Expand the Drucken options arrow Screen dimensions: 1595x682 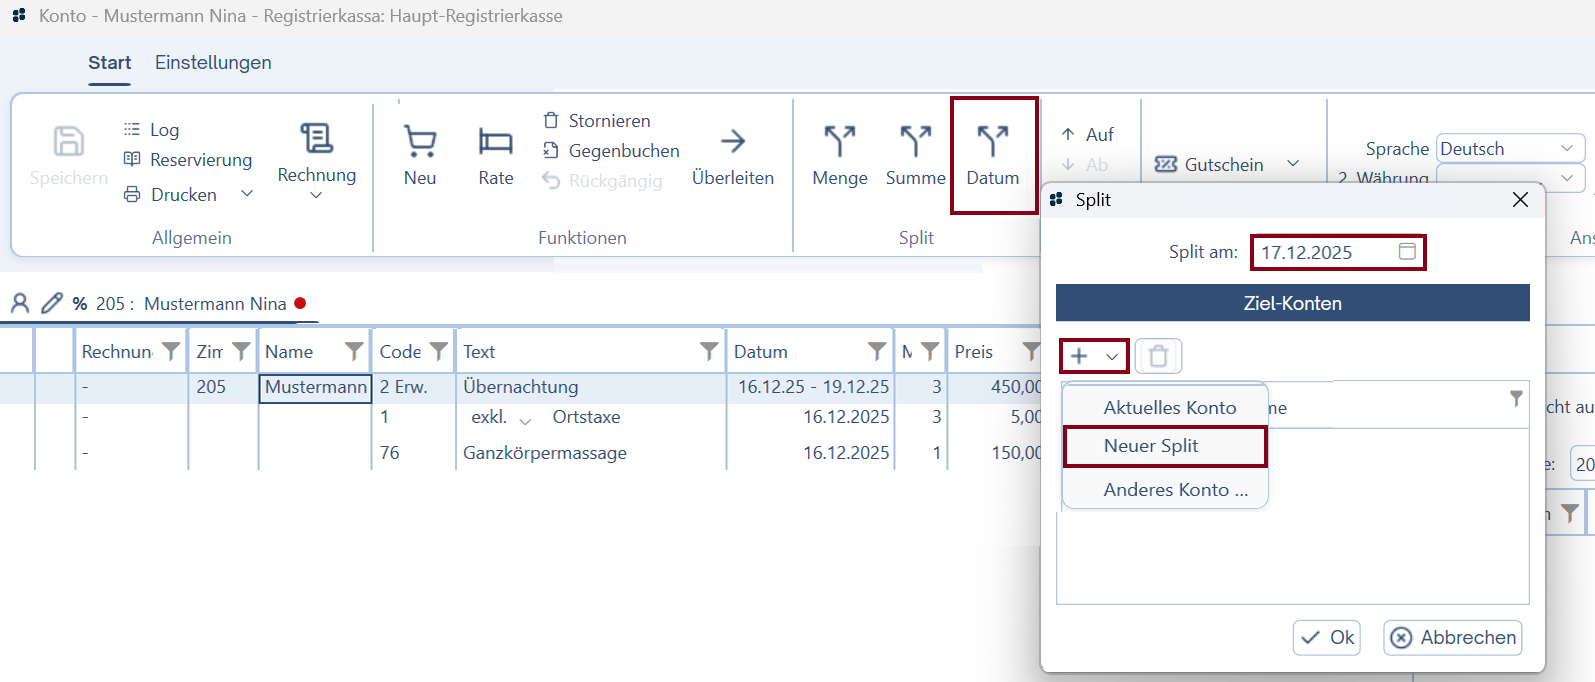point(247,194)
